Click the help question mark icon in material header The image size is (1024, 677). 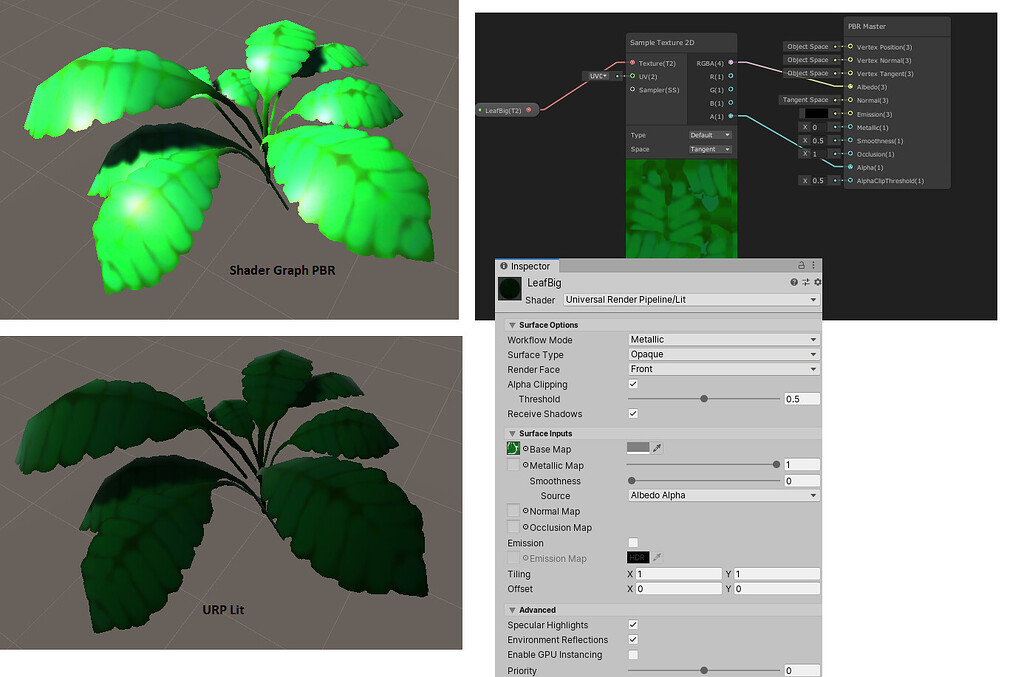[x=794, y=283]
